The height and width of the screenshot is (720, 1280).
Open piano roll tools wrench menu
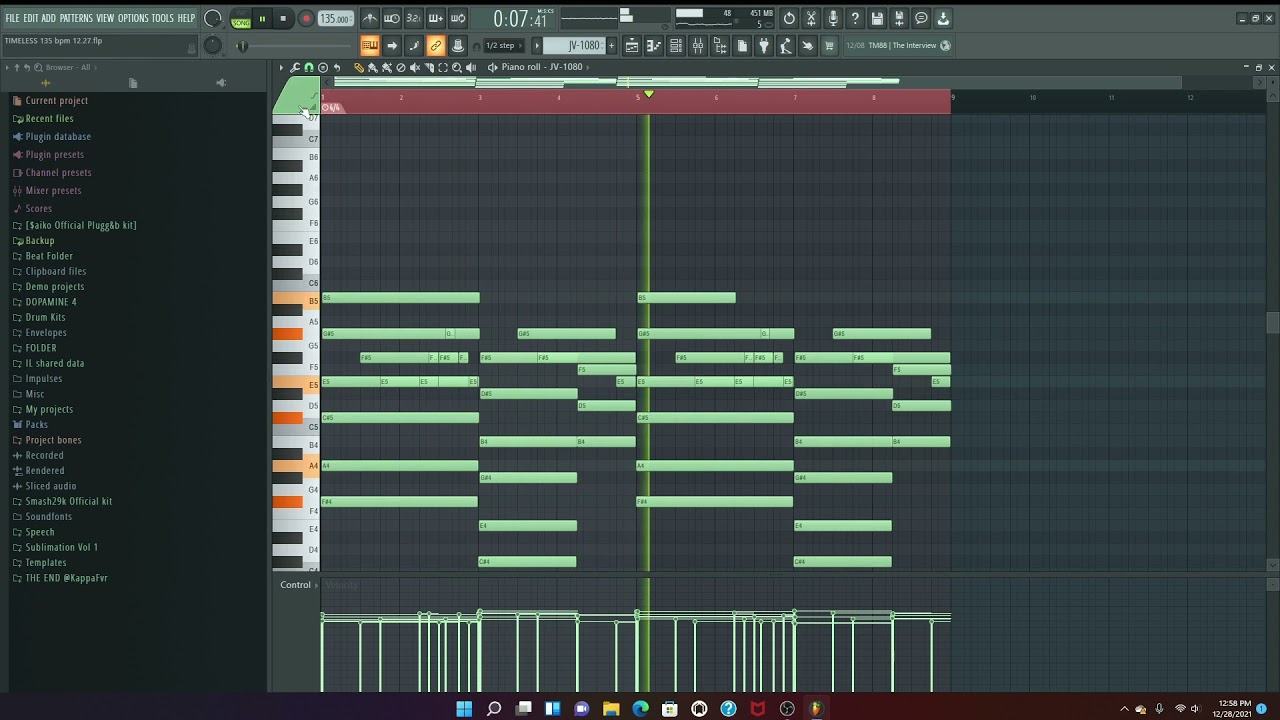(x=295, y=67)
